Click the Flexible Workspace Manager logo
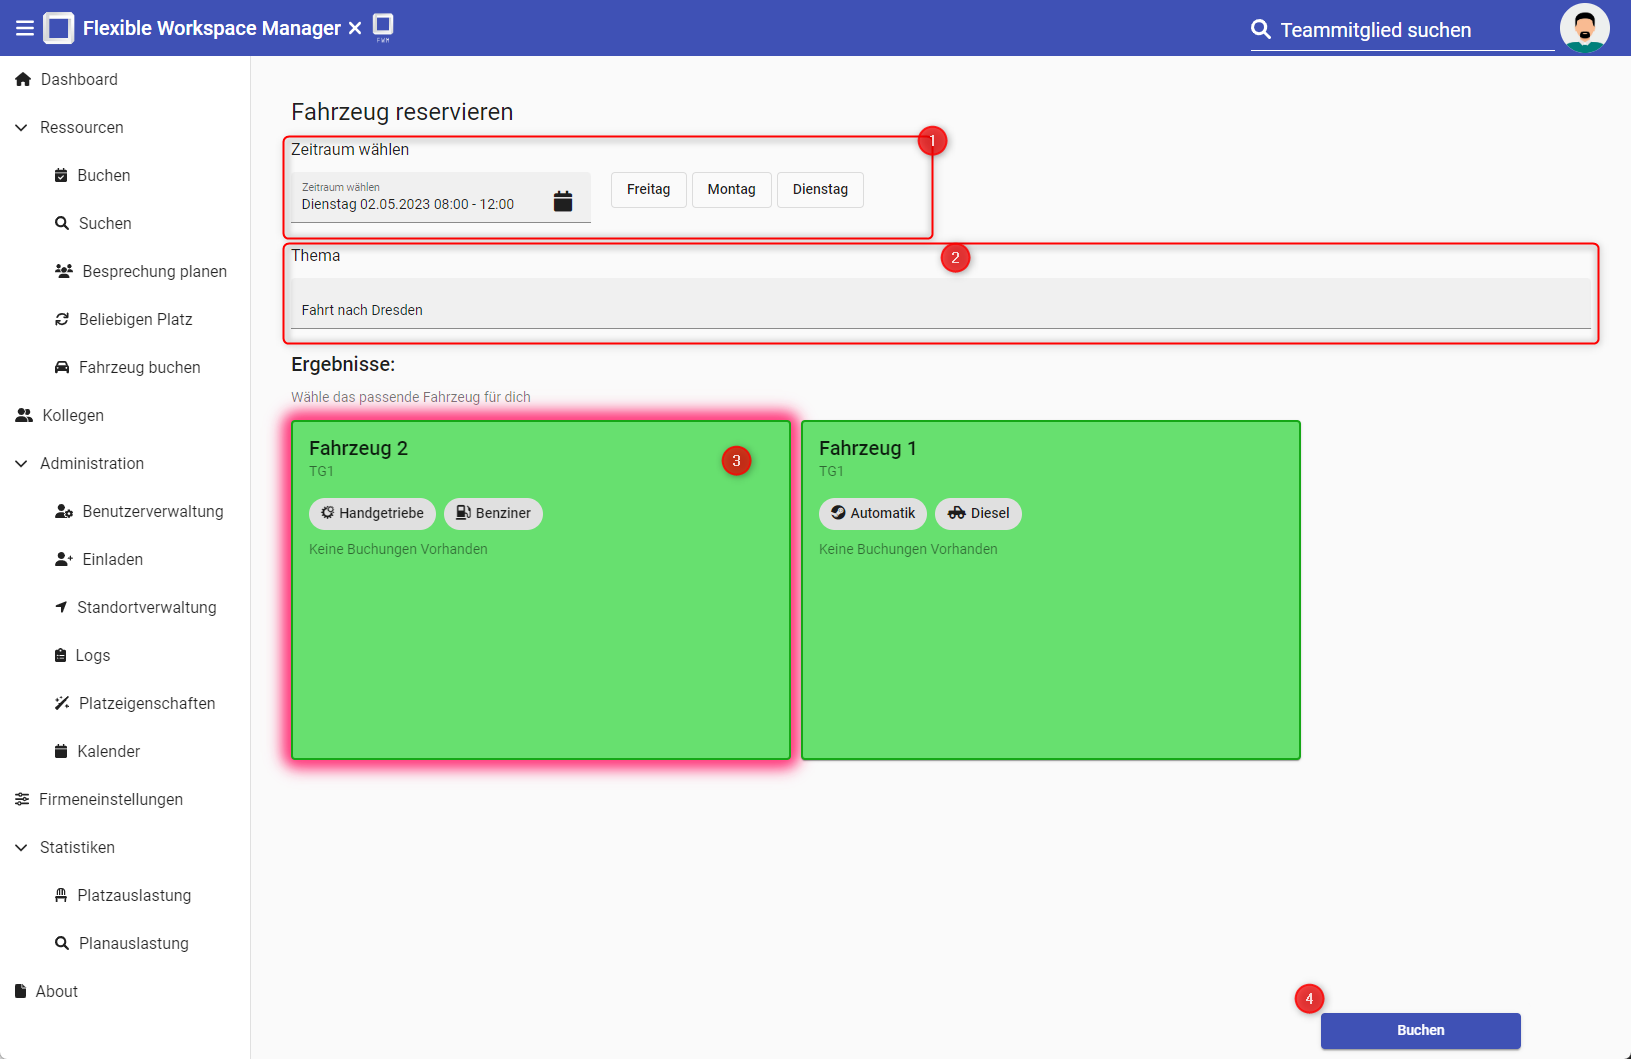Image resolution: width=1631 pixels, height=1059 pixels. pyautogui.click(x=59, y=28)
